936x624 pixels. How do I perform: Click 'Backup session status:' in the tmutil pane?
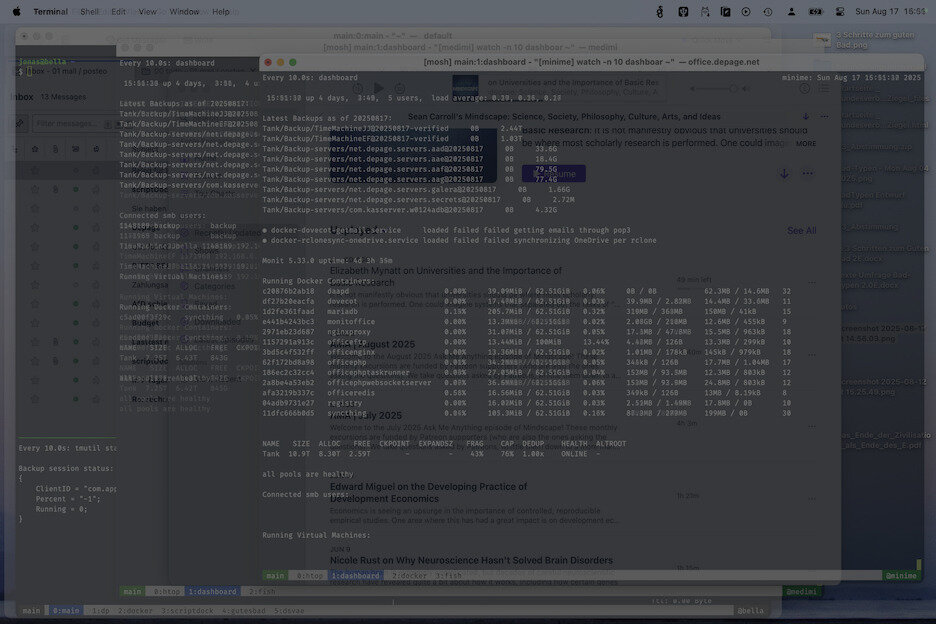(66, 468)
